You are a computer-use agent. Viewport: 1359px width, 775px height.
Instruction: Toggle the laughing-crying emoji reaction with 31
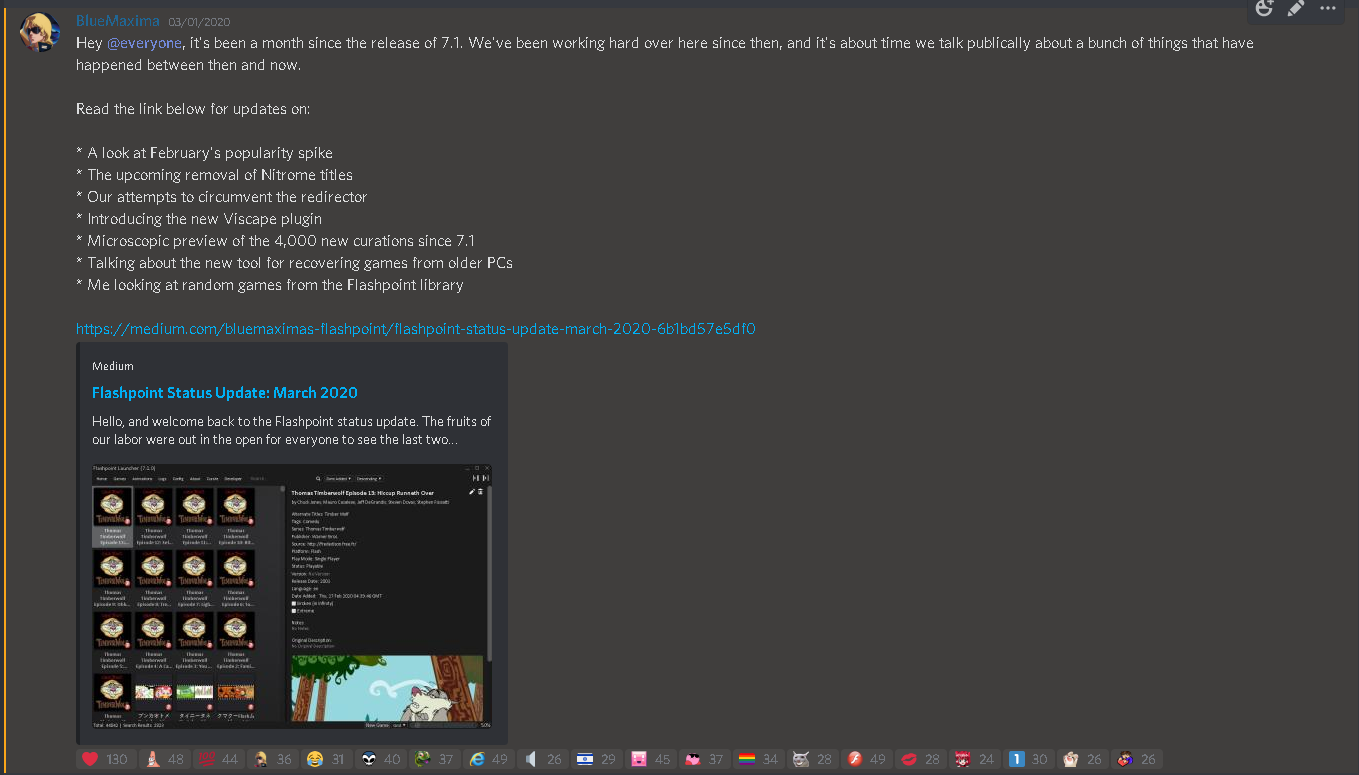[x=326, y=759]
